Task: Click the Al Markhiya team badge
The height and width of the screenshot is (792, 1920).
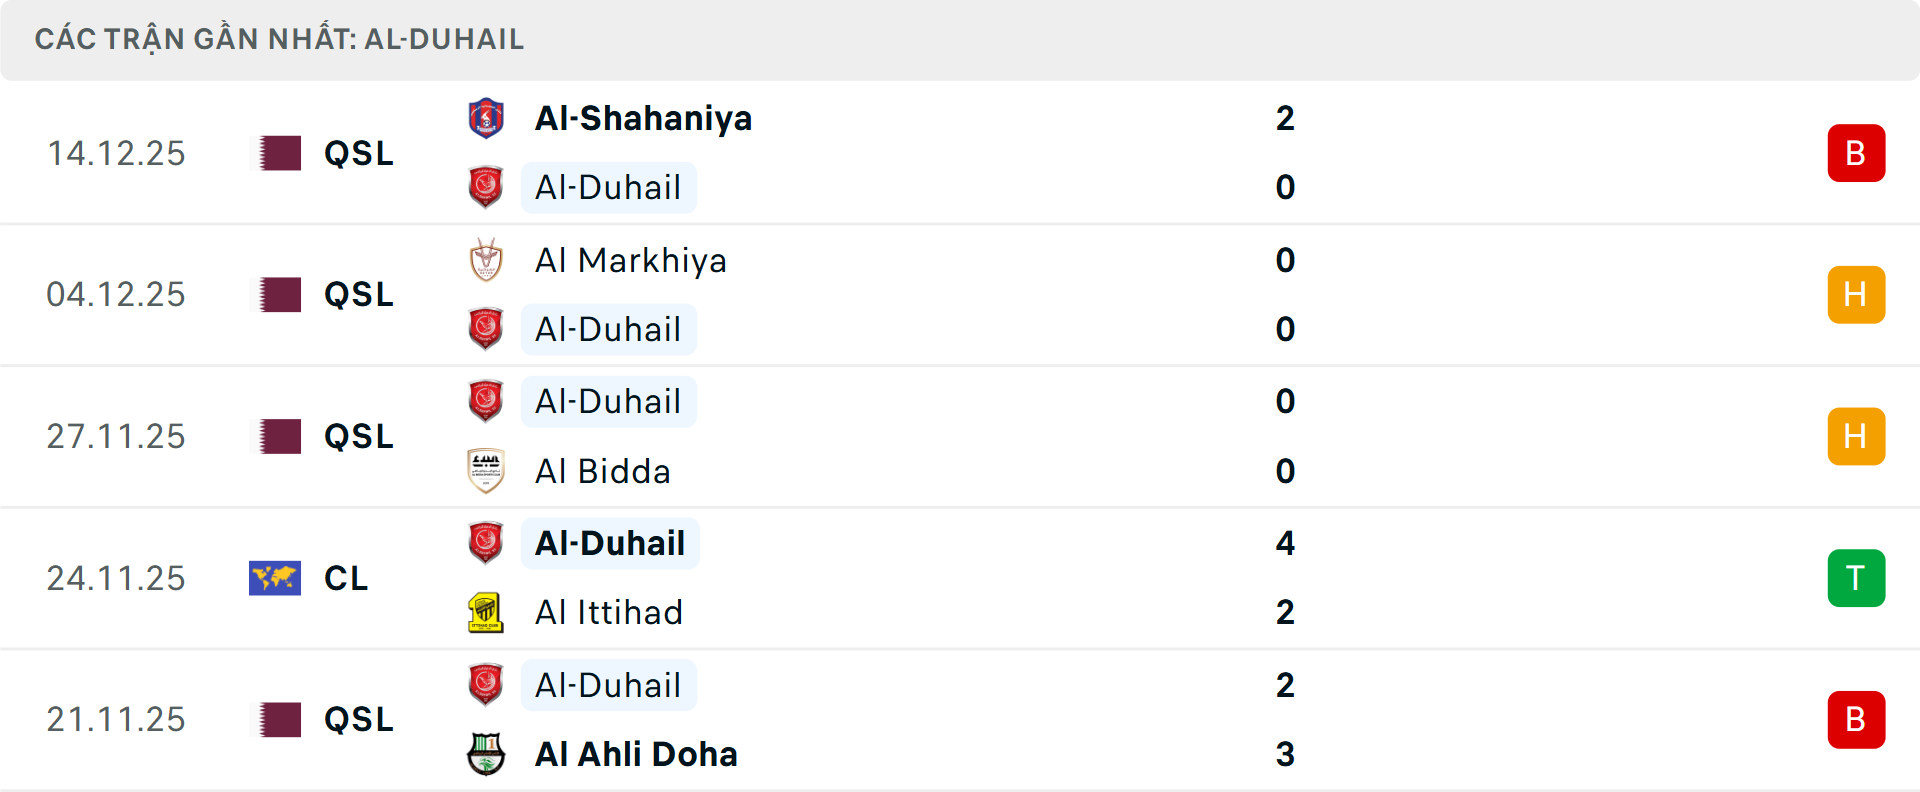Action: tap(486, 260)
